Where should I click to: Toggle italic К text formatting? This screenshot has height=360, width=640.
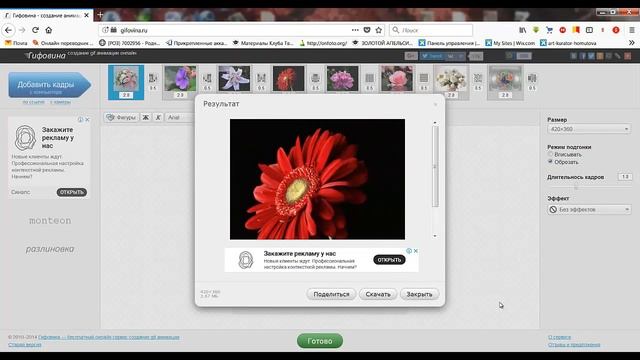point(158,118)
